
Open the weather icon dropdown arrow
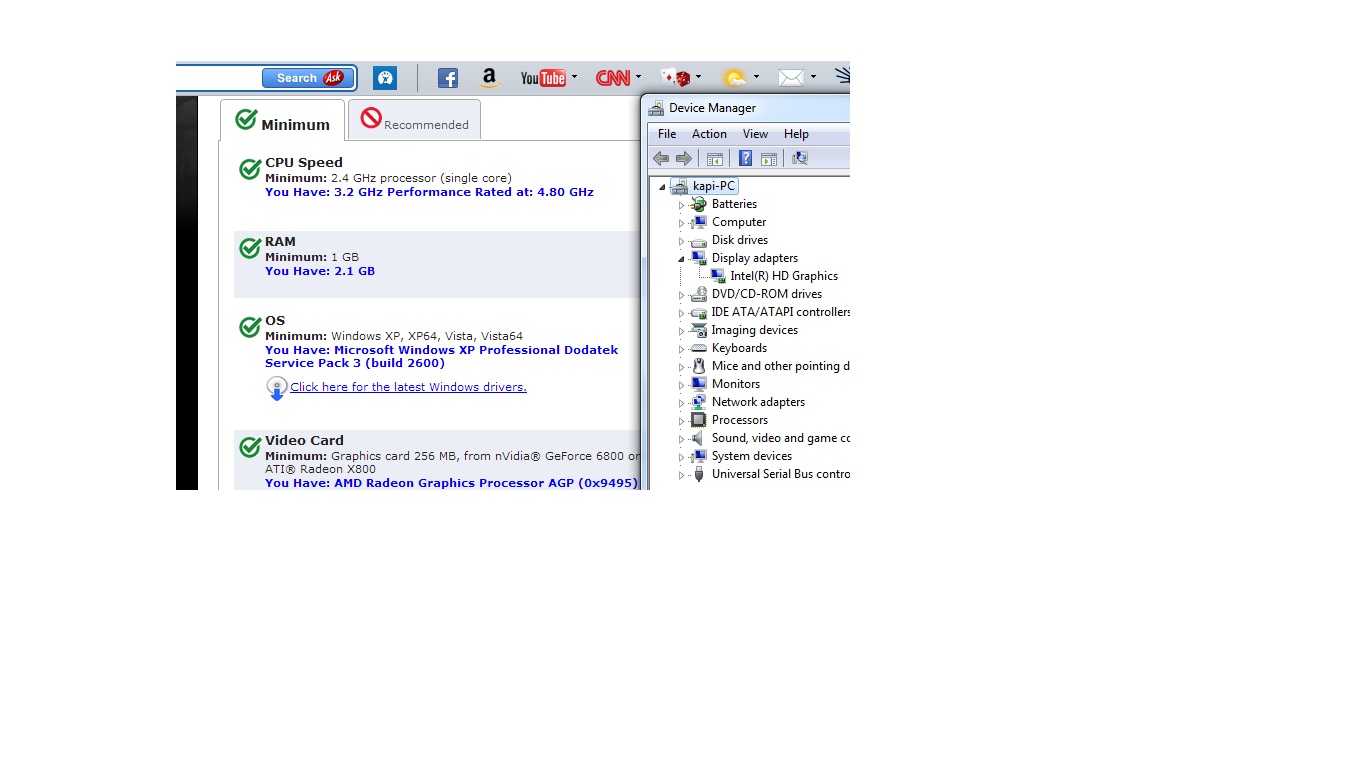click(756, 77)
